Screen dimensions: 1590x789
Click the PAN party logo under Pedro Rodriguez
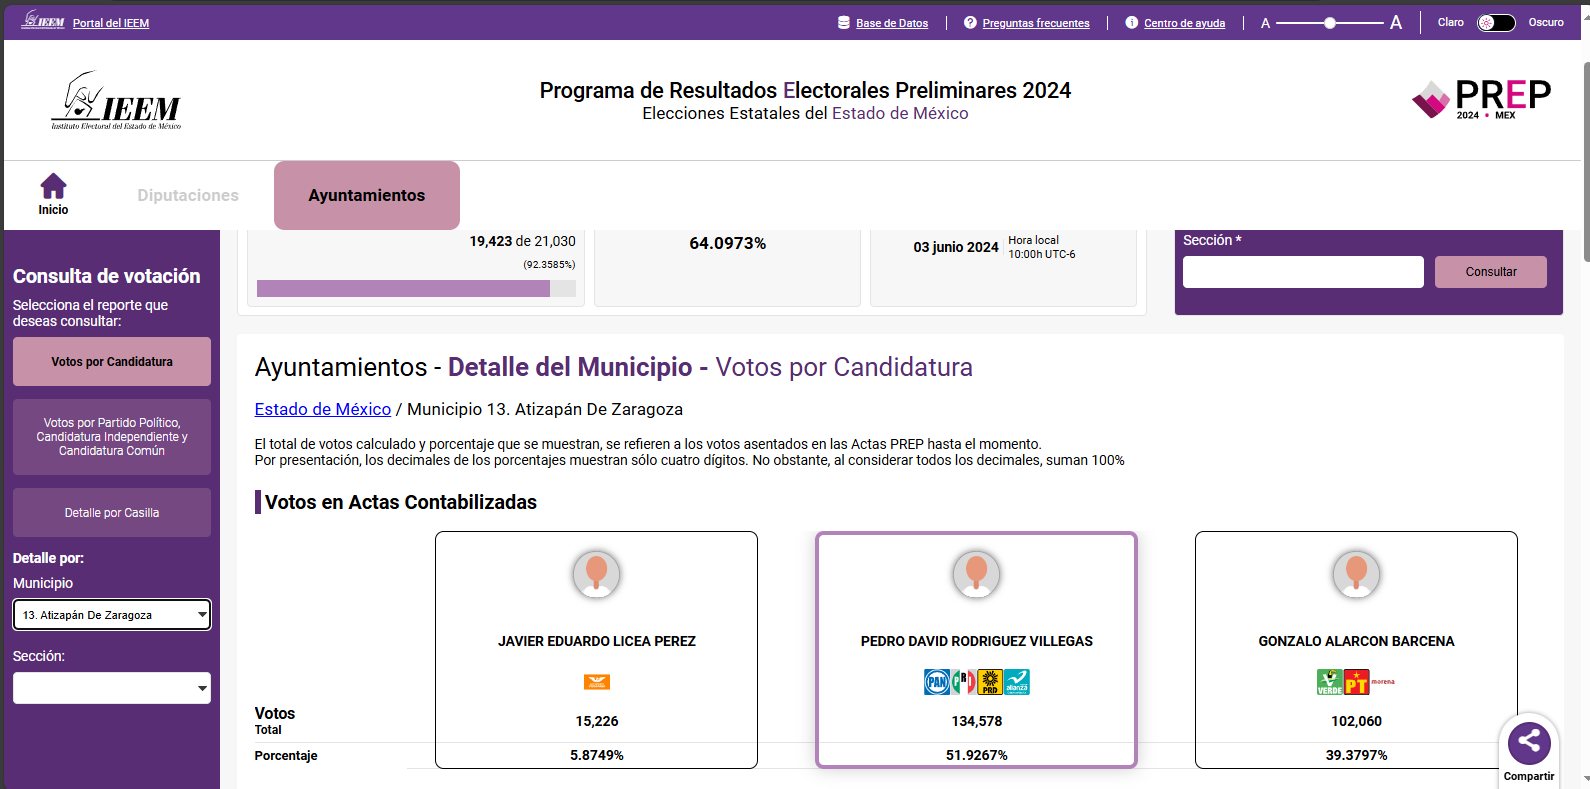point(937,682)
